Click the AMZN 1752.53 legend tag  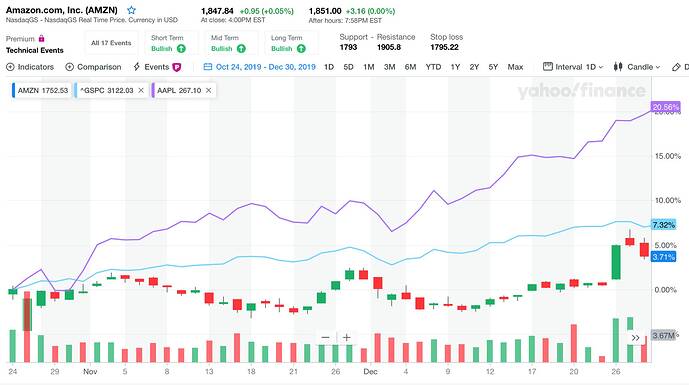tap(42, 90)
